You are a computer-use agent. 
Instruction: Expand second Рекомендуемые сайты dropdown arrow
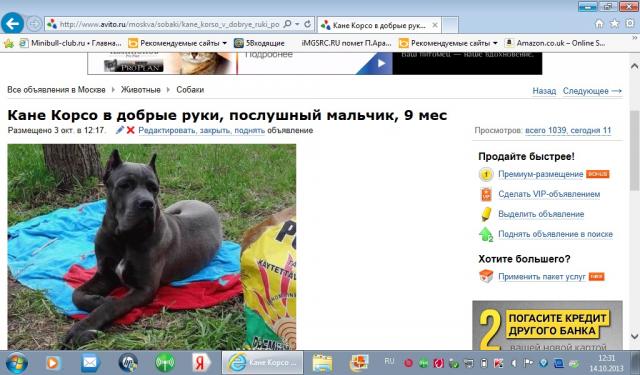coord(496,43)
